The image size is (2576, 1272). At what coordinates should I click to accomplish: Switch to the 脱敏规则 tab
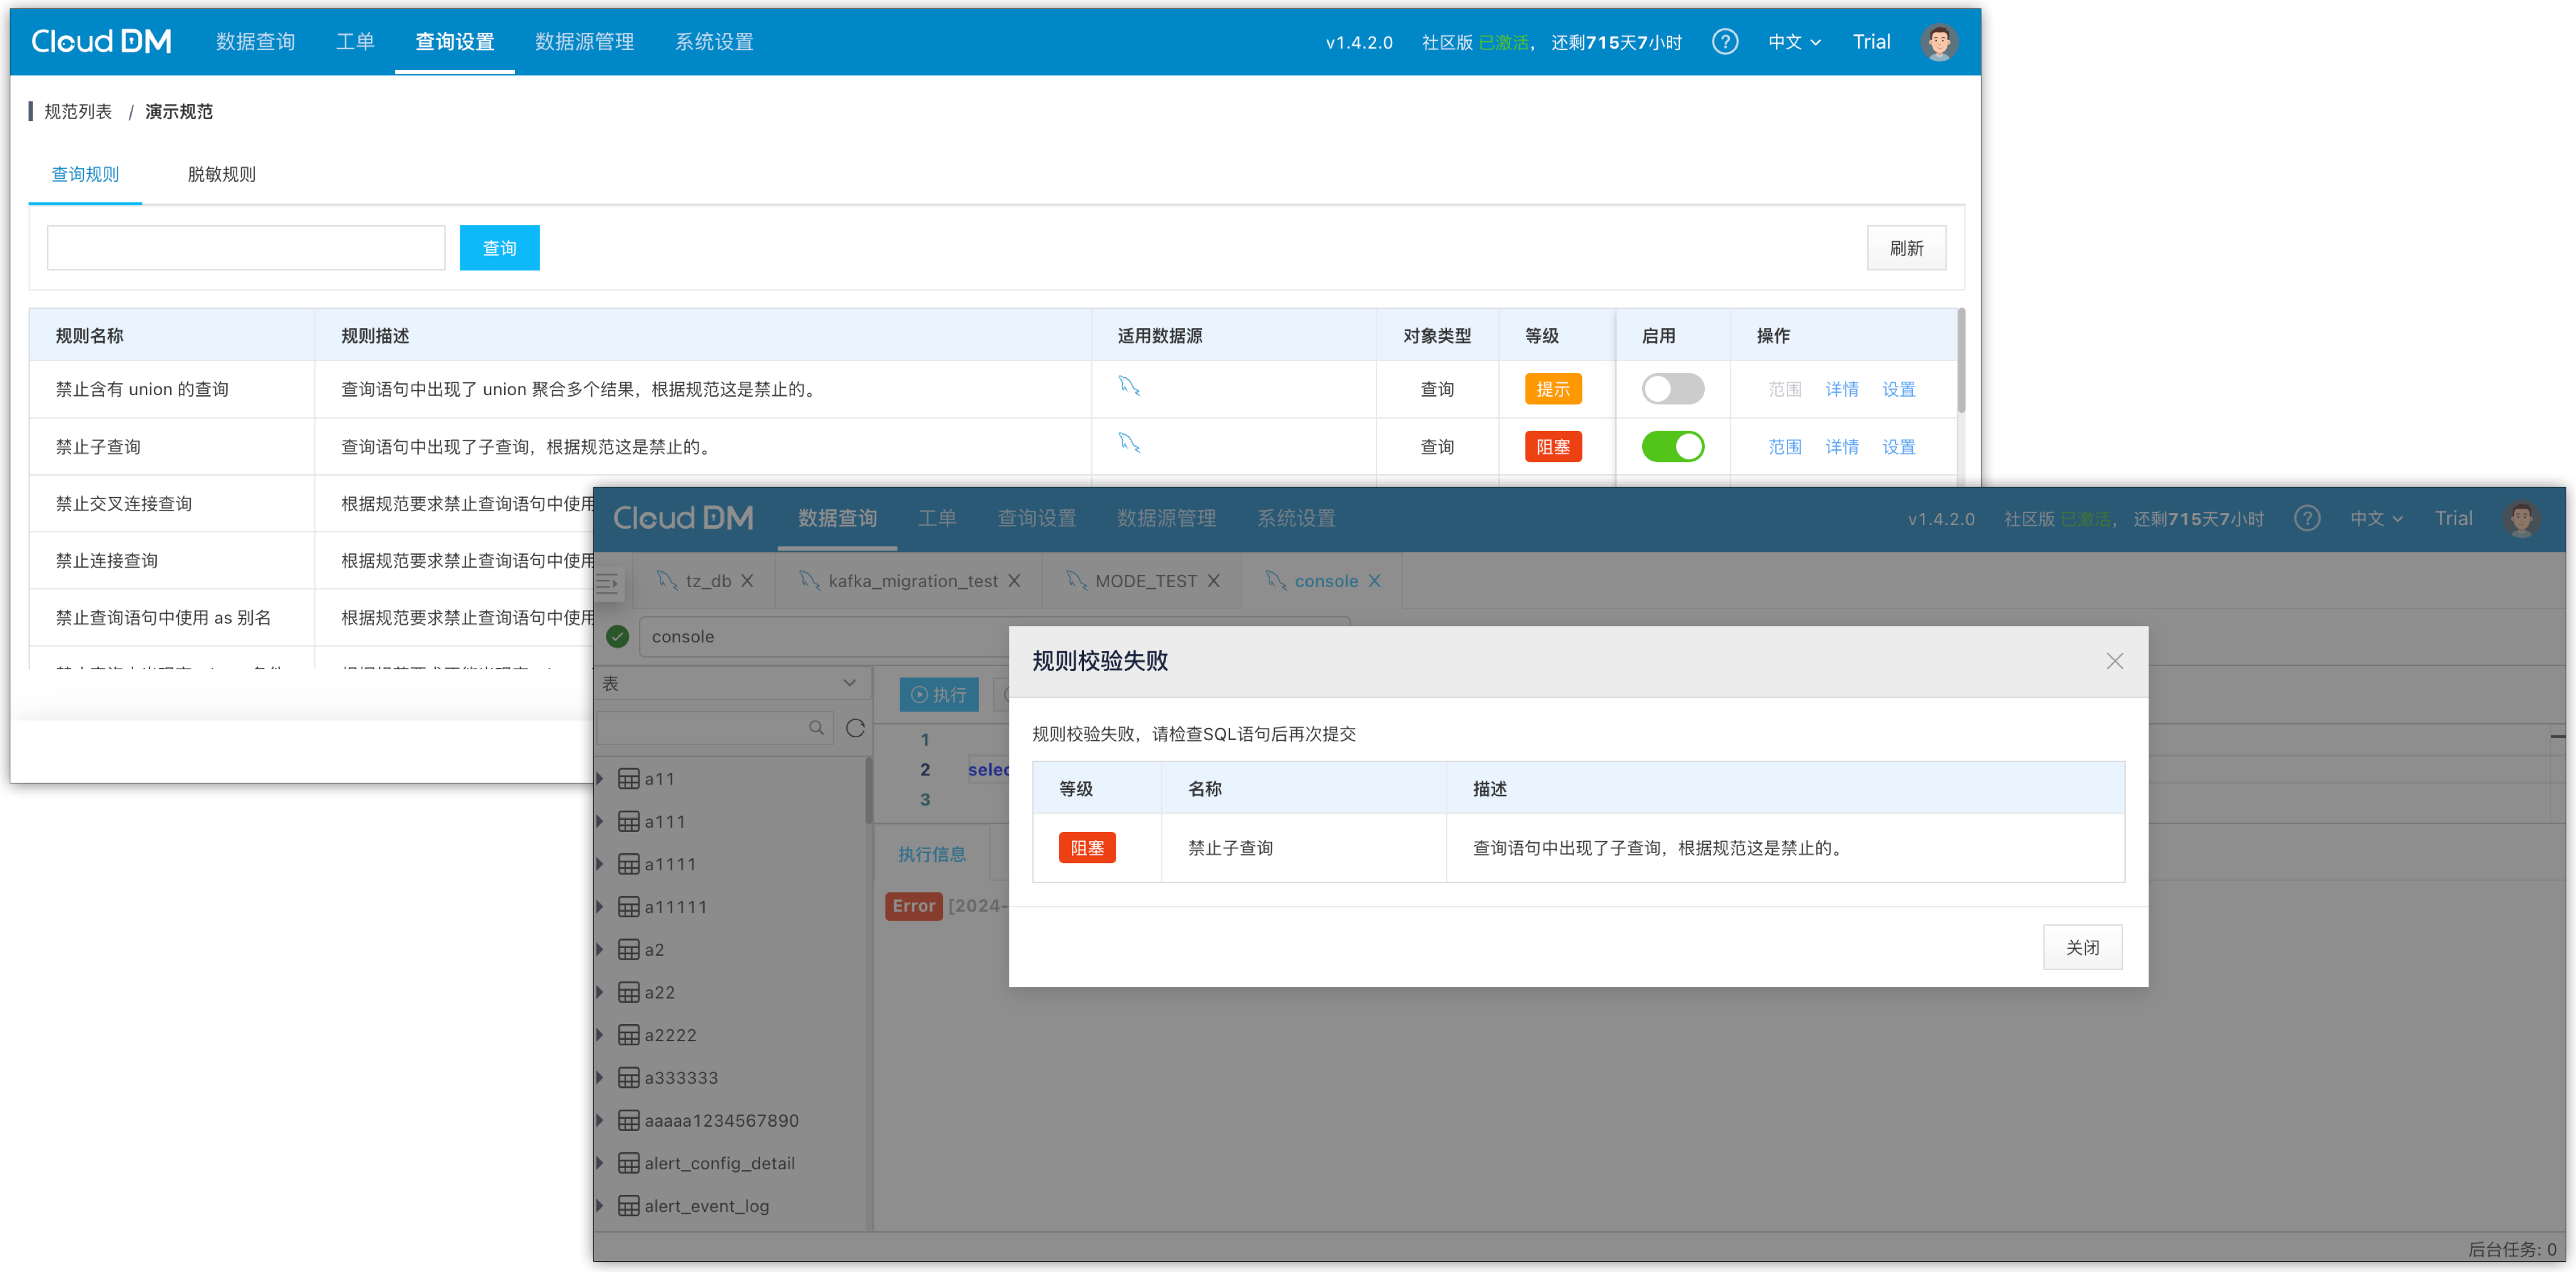point(221,174)
